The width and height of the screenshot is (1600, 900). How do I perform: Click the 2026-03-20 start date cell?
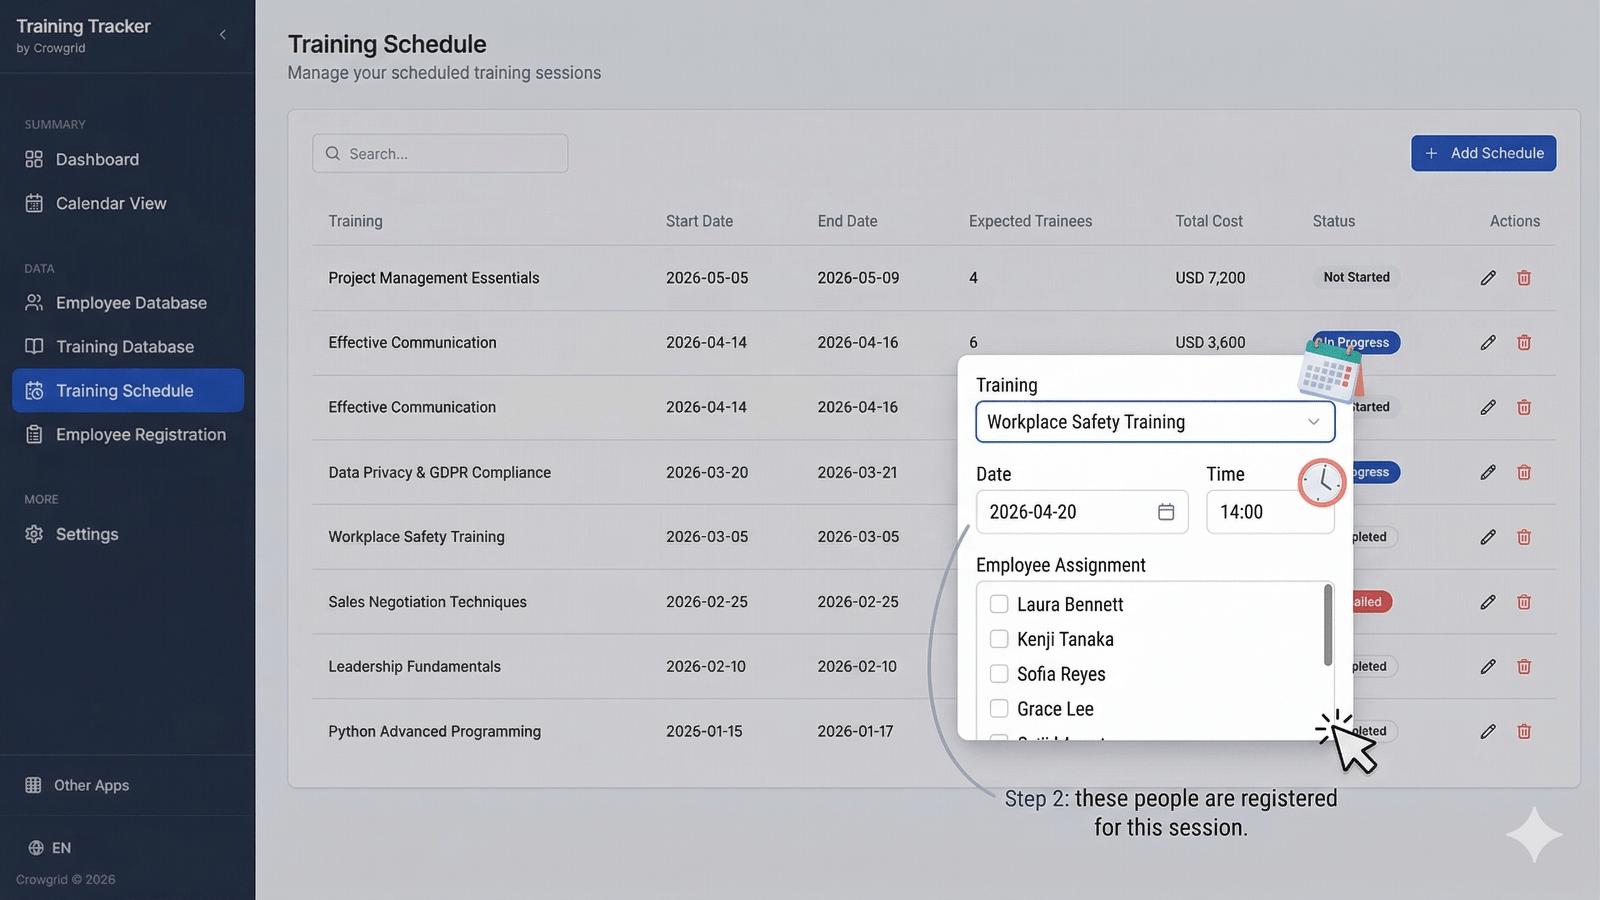pos(707,472)
